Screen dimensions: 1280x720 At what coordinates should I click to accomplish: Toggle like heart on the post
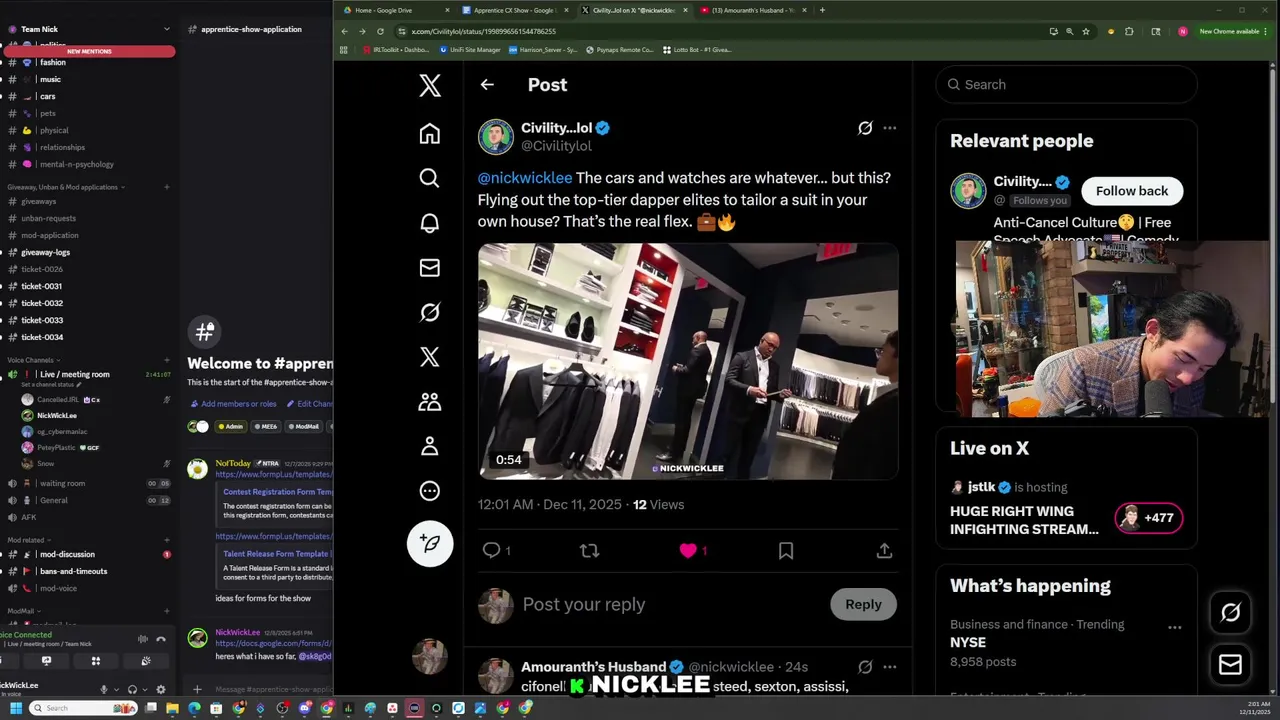coord(688,550)
